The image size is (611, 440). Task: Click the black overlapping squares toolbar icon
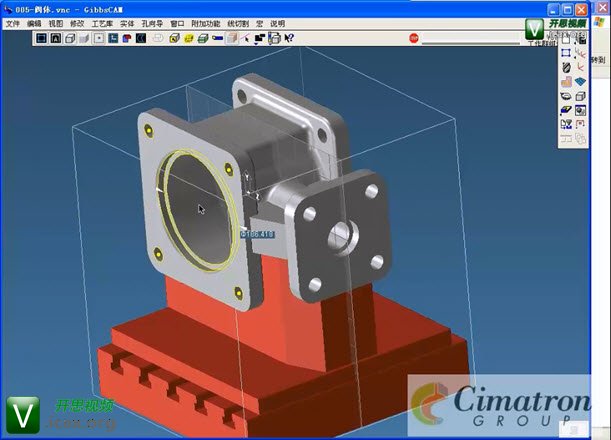(x=260, y=38)
